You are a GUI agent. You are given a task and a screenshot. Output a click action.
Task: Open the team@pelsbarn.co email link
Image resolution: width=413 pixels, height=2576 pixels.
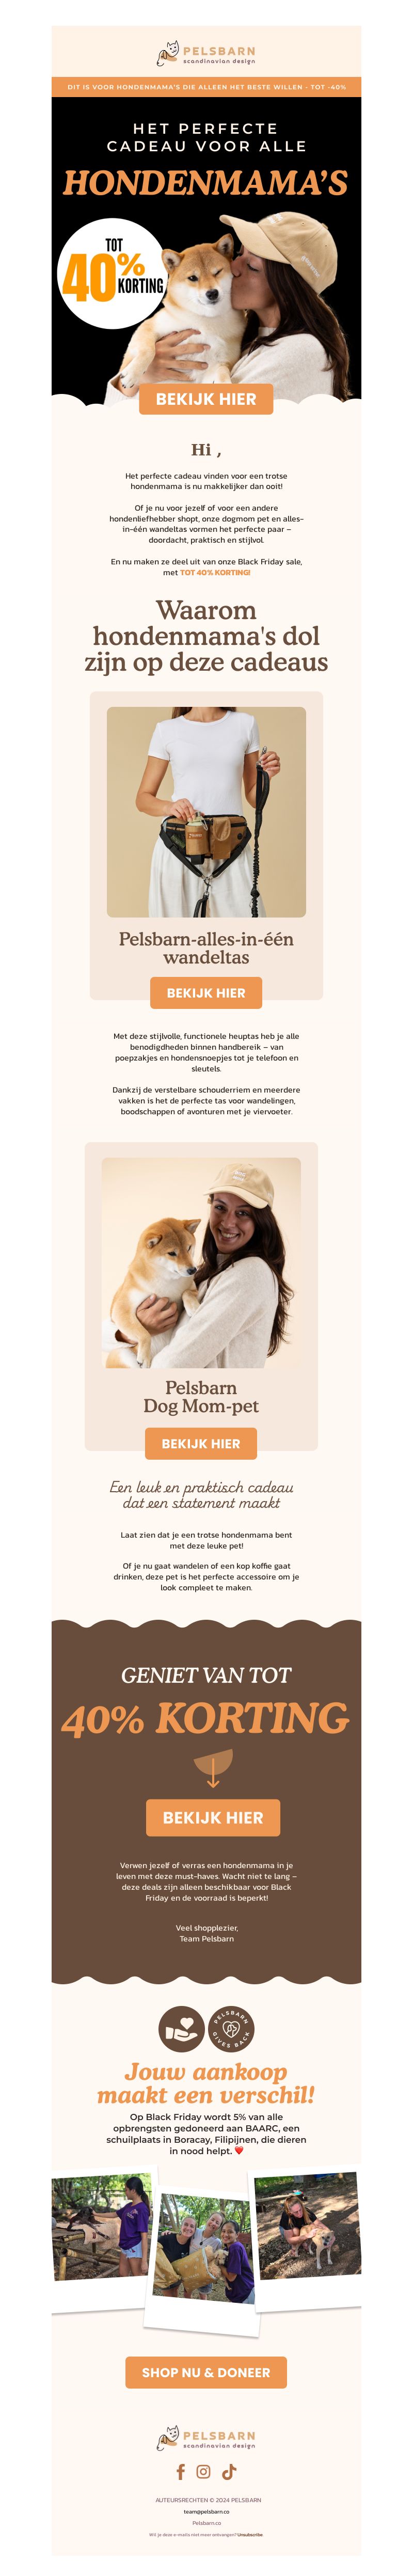pyautogui.click(x=206, y=2511)
